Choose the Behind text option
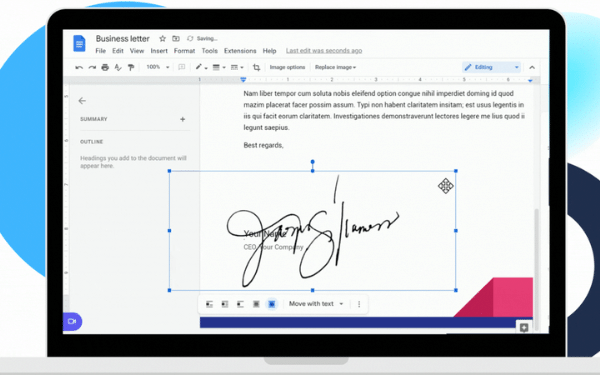600x375 pixels. [x=256, y=304]
